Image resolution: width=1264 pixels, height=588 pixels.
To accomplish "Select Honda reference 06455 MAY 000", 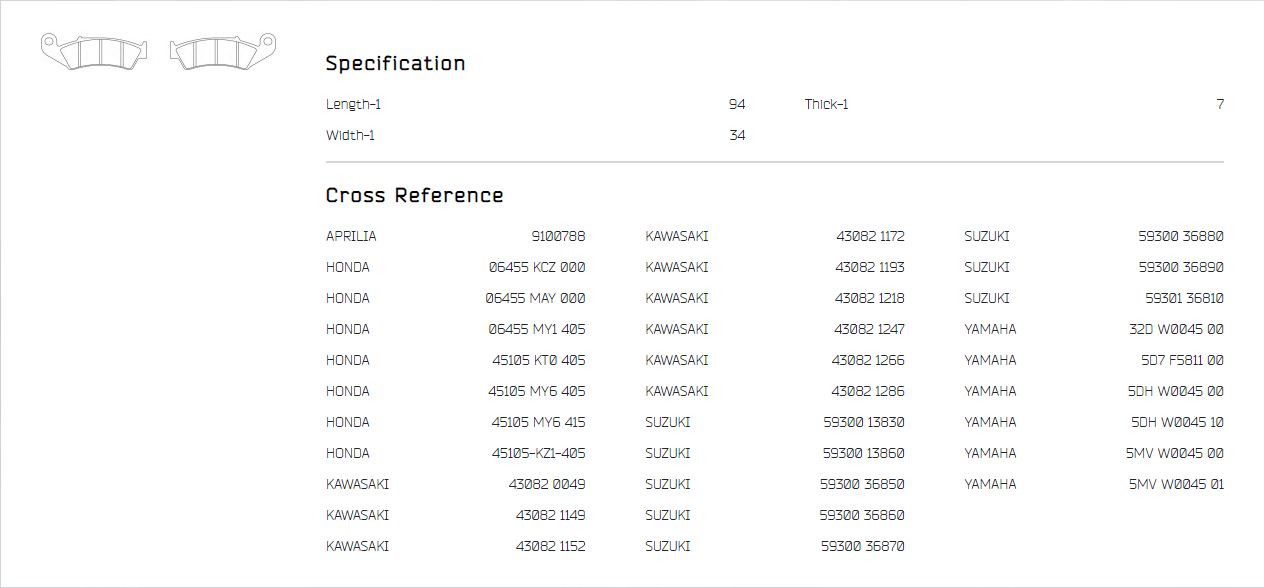I will click(535, 299).
